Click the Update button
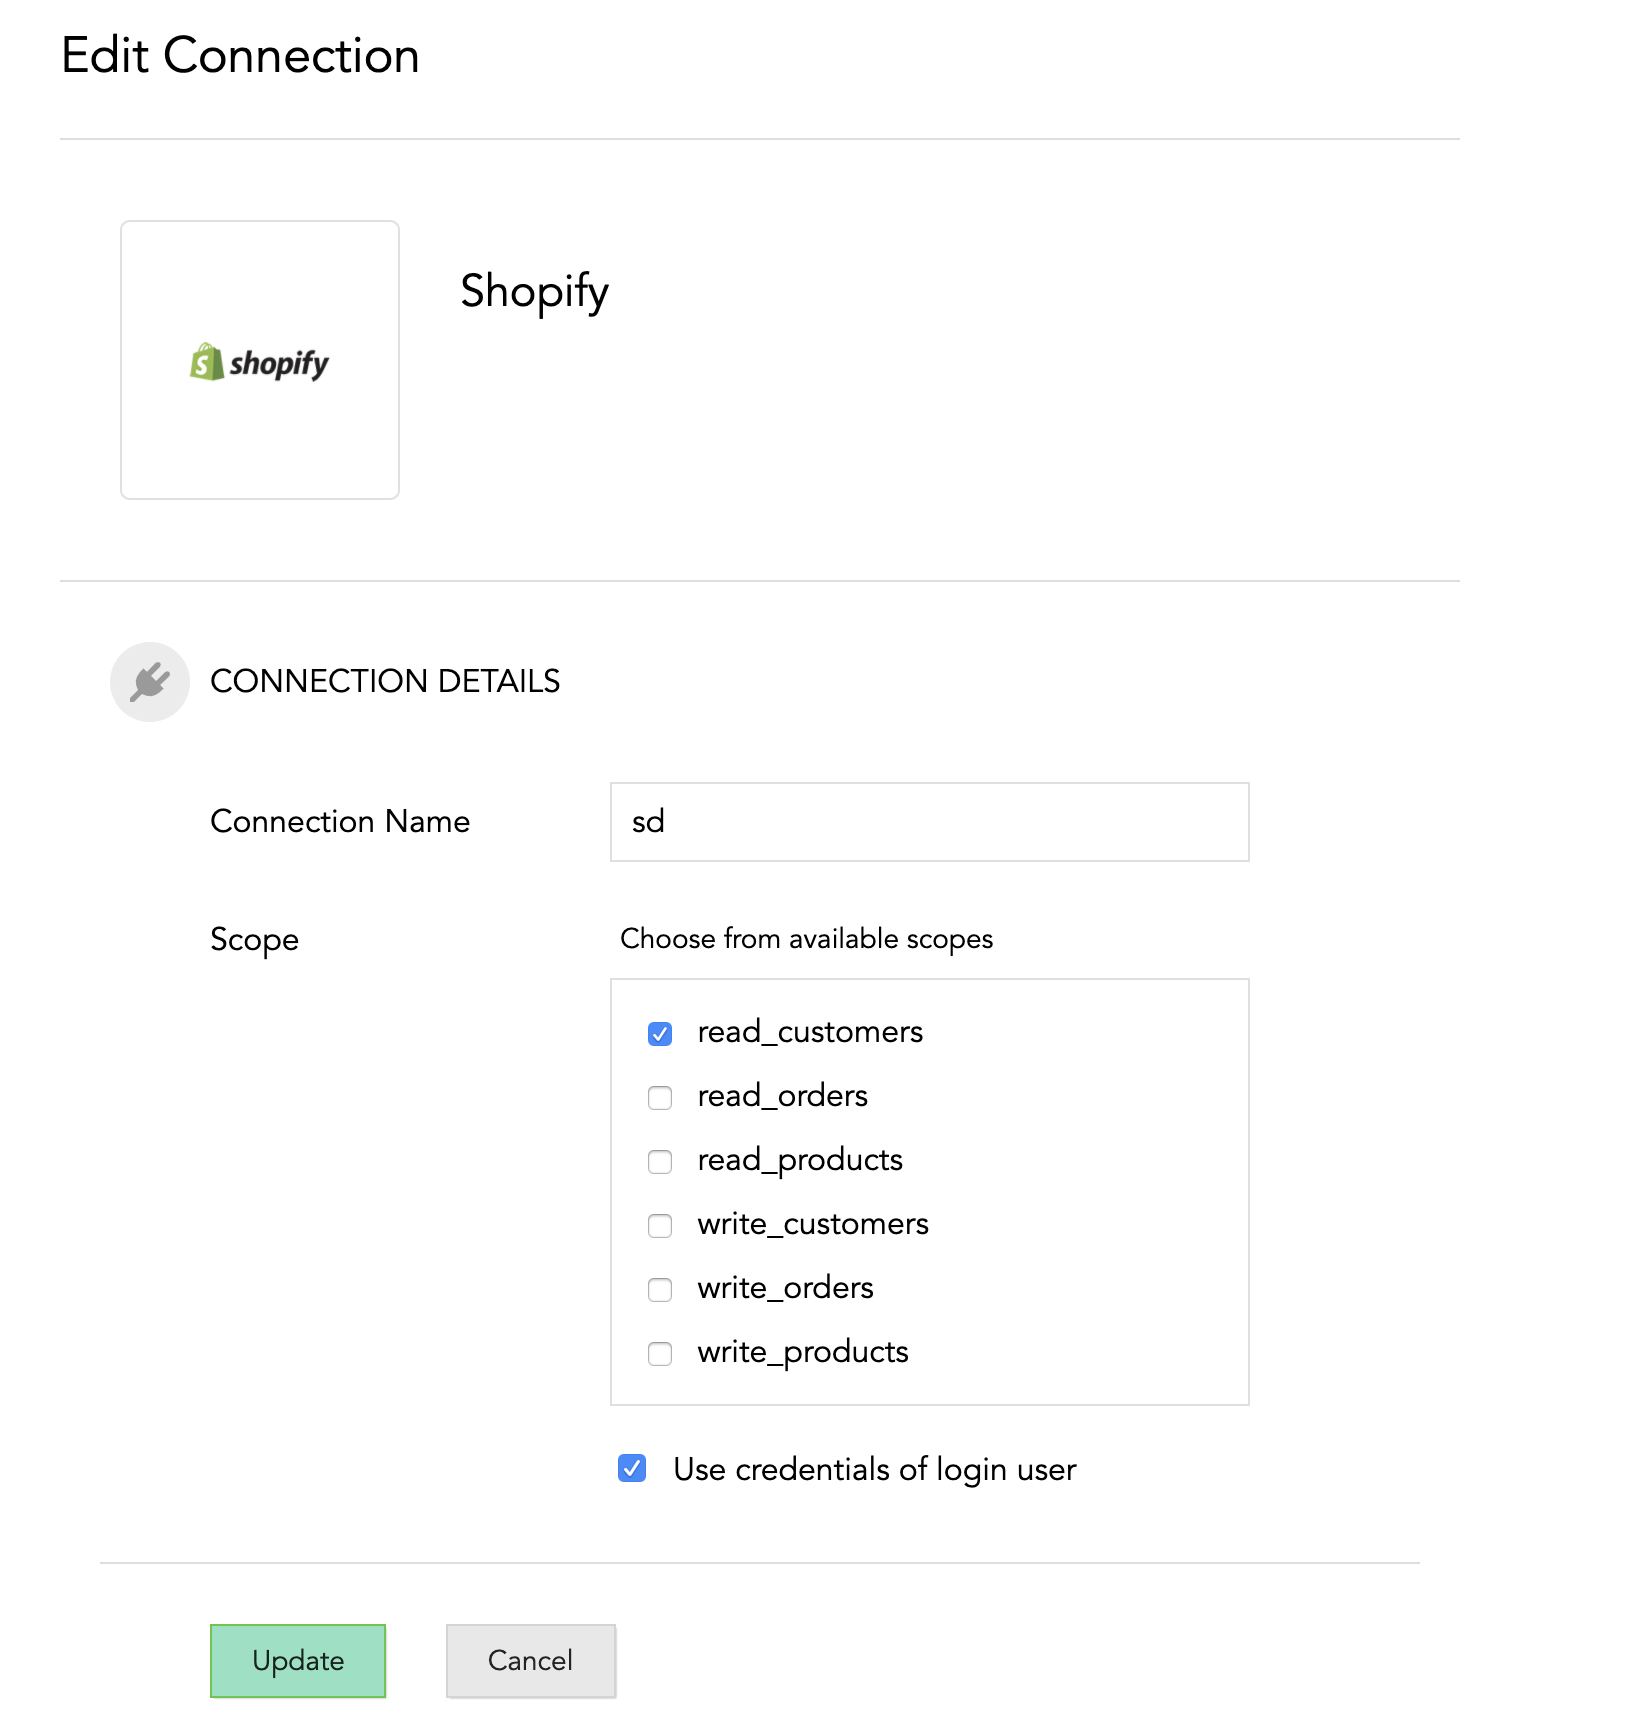Screen dimensions: 1628x1728 pyautogui.click(x=298, y=1660)
